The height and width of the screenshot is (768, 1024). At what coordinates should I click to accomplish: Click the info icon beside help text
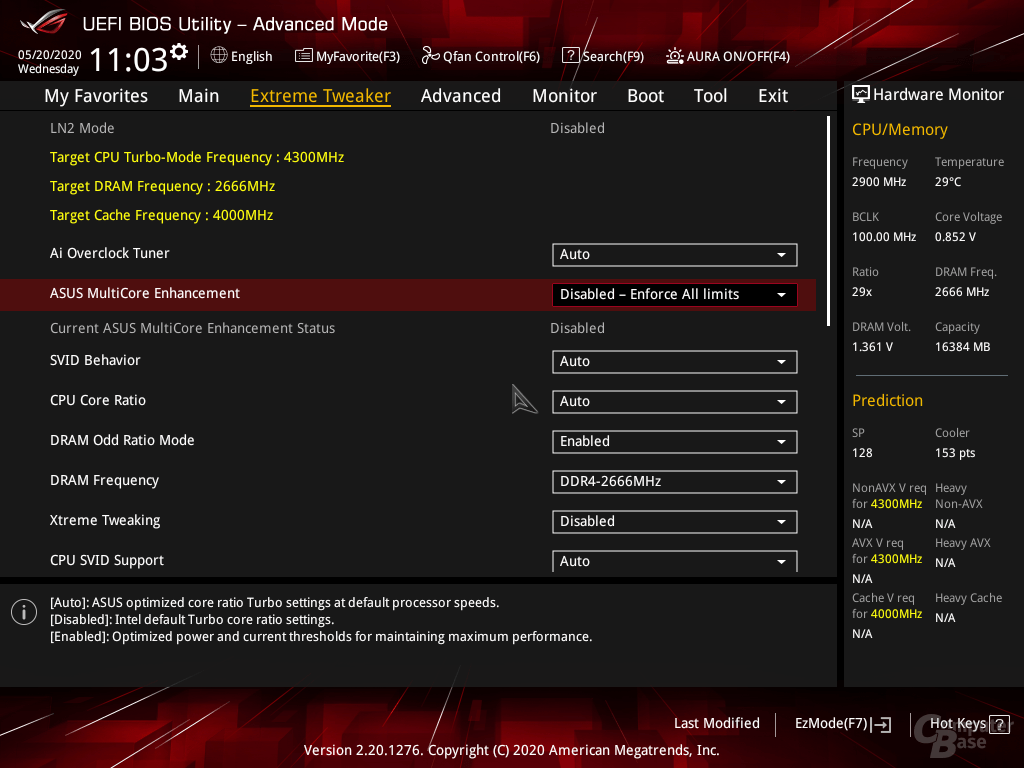pos(24,612)
